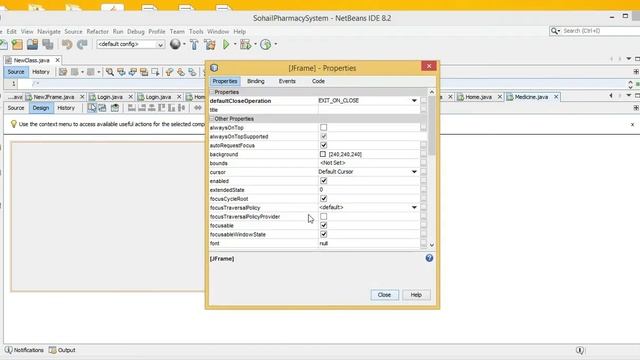Toggle Highlight Search icon in editor toolbar

pyautogui.click(x=144, y=72)
